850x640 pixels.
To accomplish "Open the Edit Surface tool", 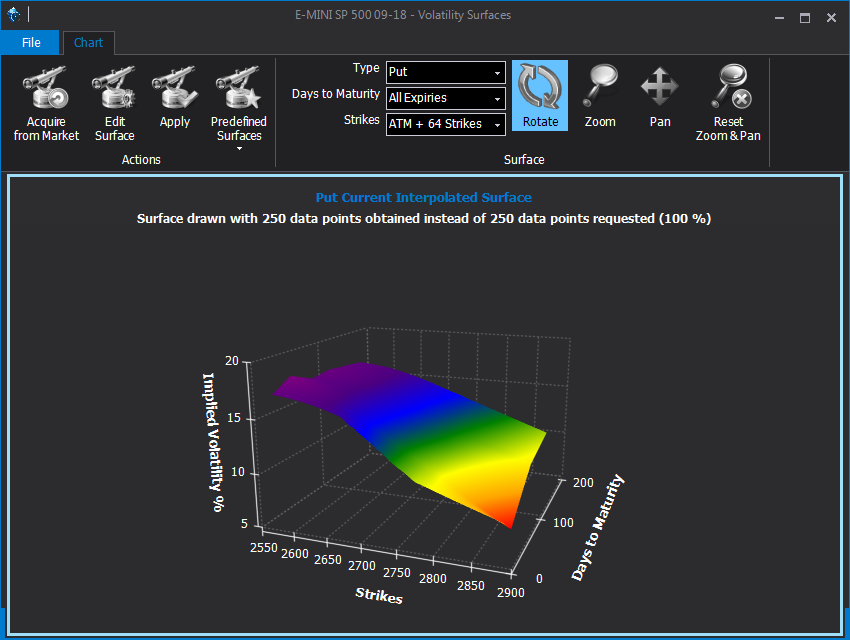I will pos(114,89).
